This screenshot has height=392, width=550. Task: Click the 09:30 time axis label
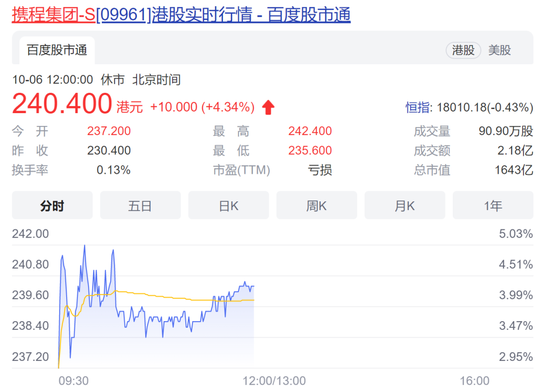[74, 381]
